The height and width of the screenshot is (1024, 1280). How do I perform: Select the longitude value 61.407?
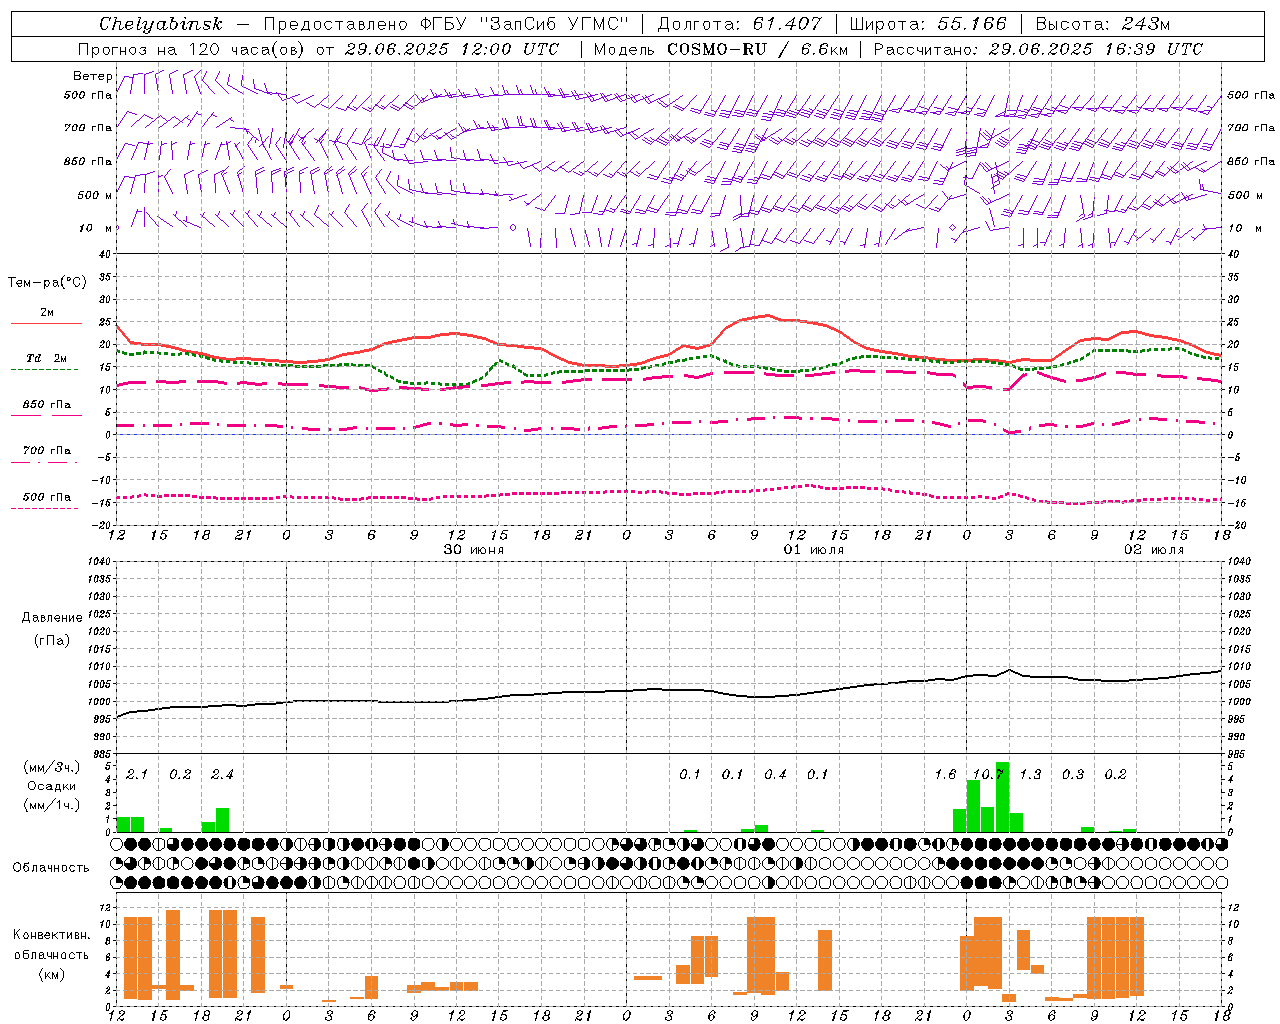tap(787, 24)
